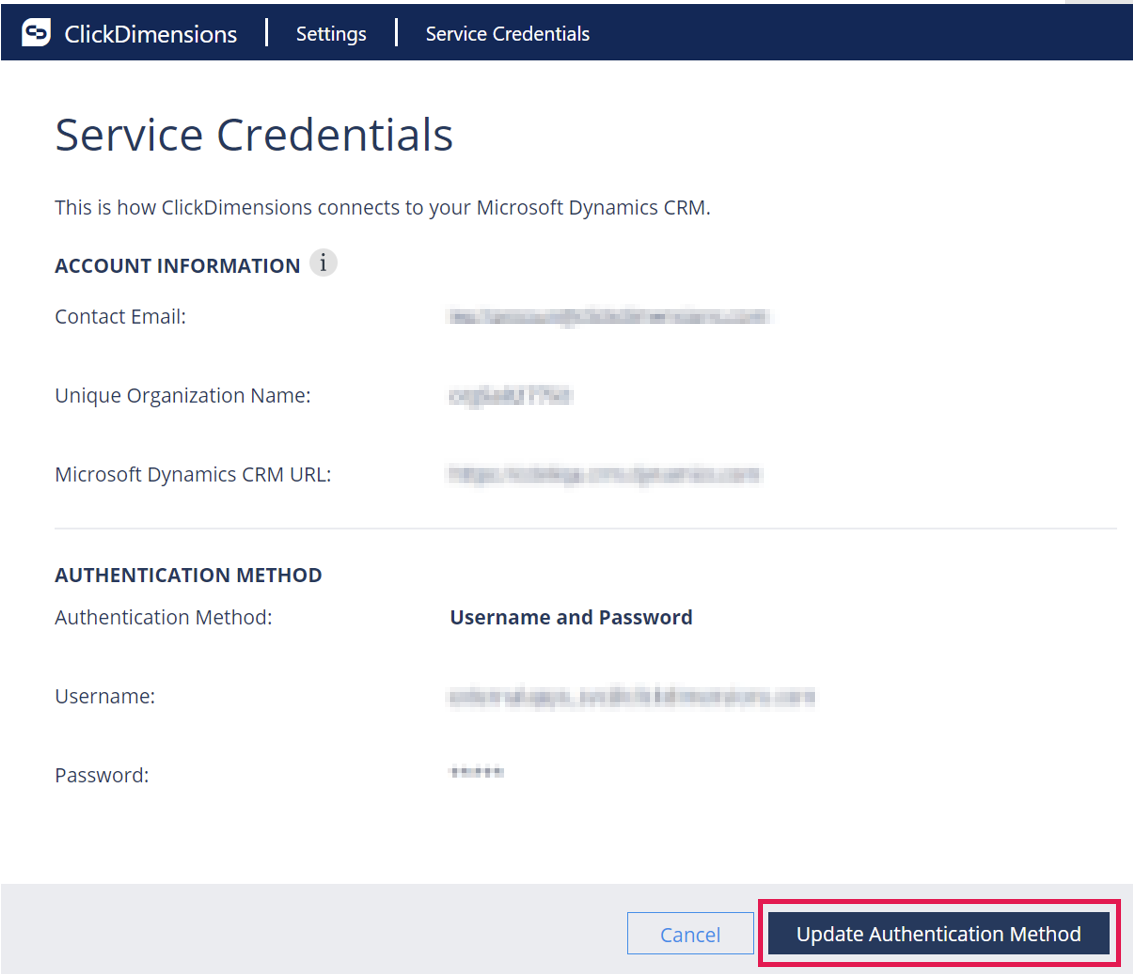Click the Microsoft Dynamics CRM URL label
This screenshot has width=1133, height=974.
click(x=193, y=474)
